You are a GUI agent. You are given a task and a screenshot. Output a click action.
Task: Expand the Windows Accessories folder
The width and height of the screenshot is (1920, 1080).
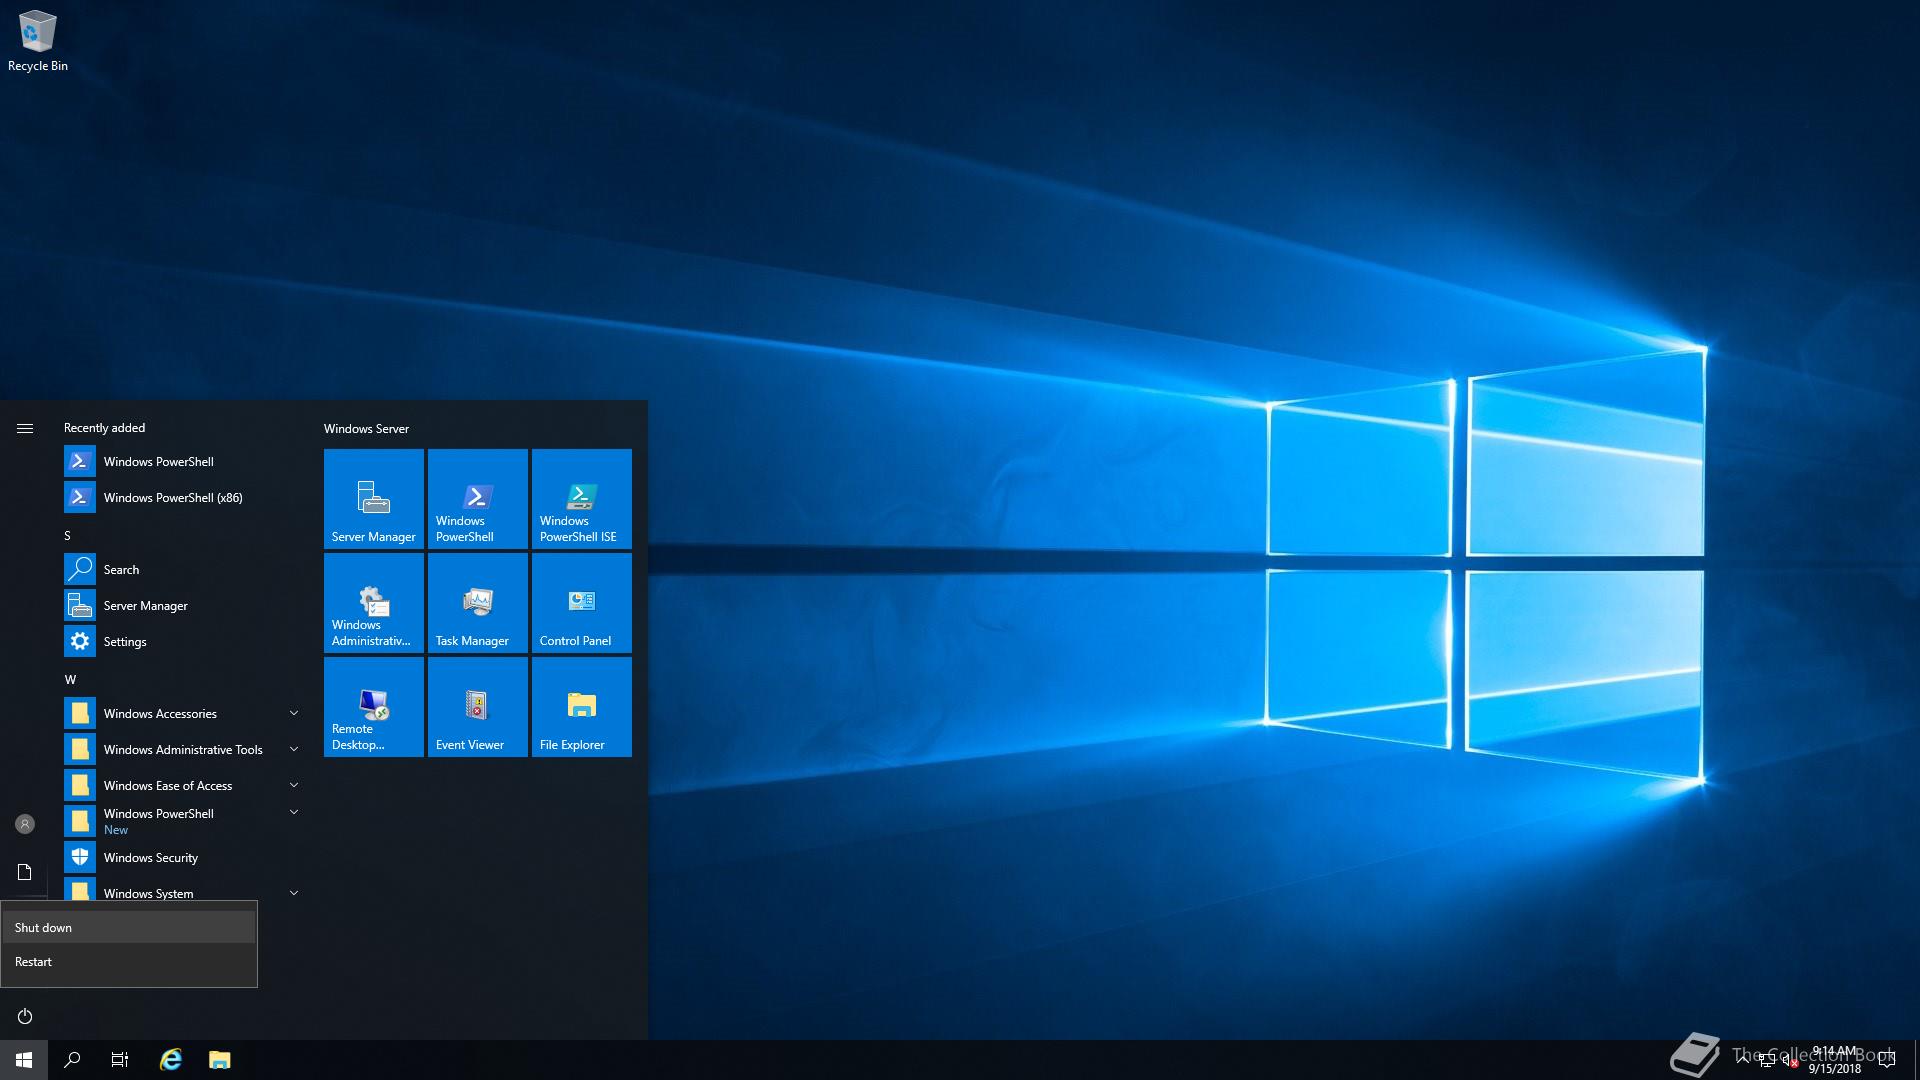[x=184, y=713]
